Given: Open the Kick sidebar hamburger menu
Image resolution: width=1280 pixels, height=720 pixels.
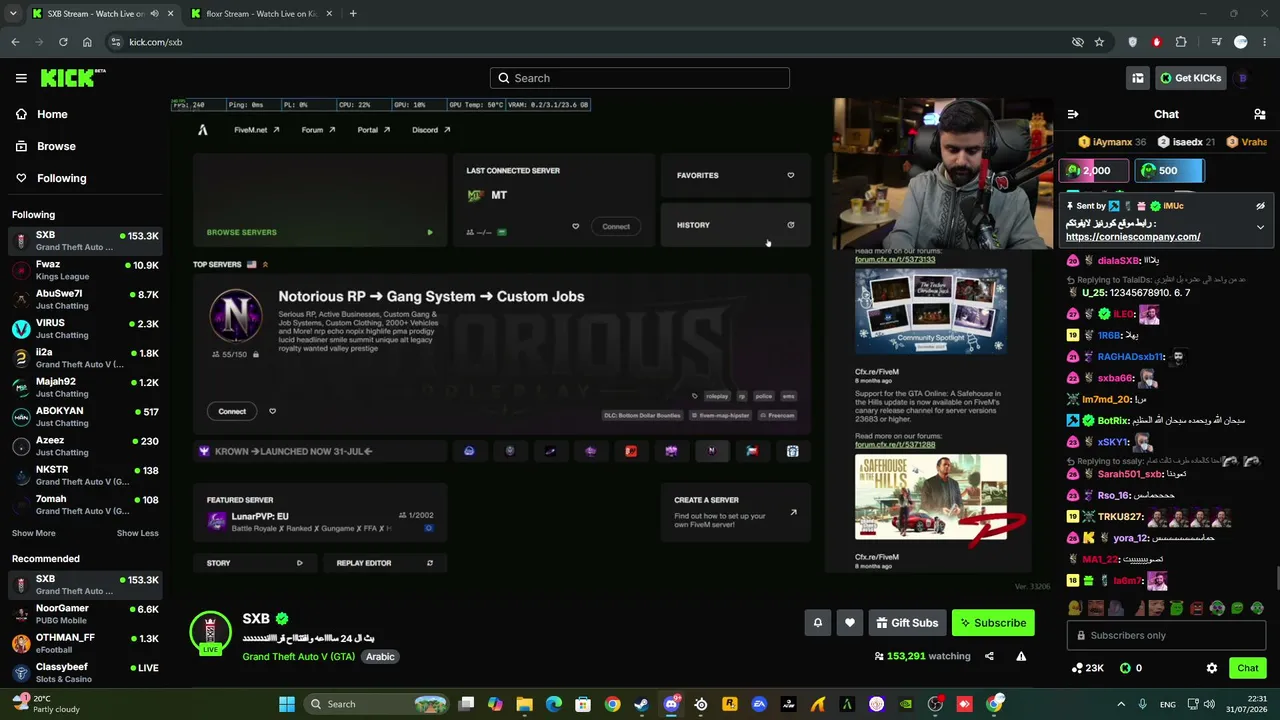Looking at the screenshot, I should click(x=21, y=78).
